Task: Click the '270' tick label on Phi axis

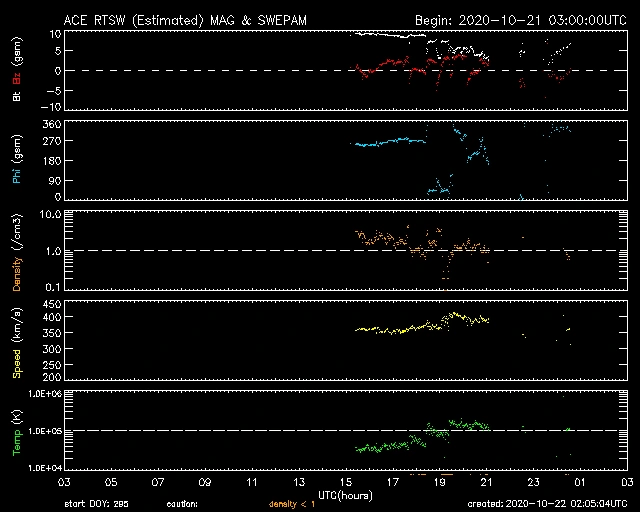Action: point(52,141)
